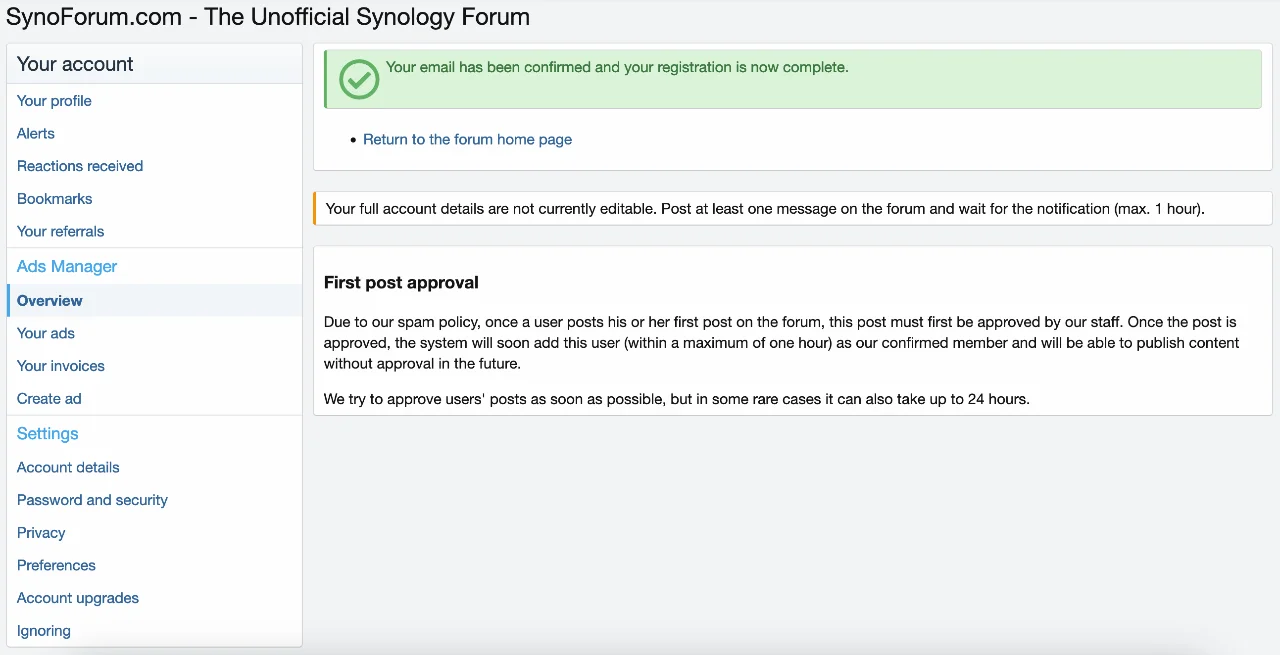The width and height of the screenshot is (1280, 655).
Task: Open Privacy settings
Action: (41, 533)
